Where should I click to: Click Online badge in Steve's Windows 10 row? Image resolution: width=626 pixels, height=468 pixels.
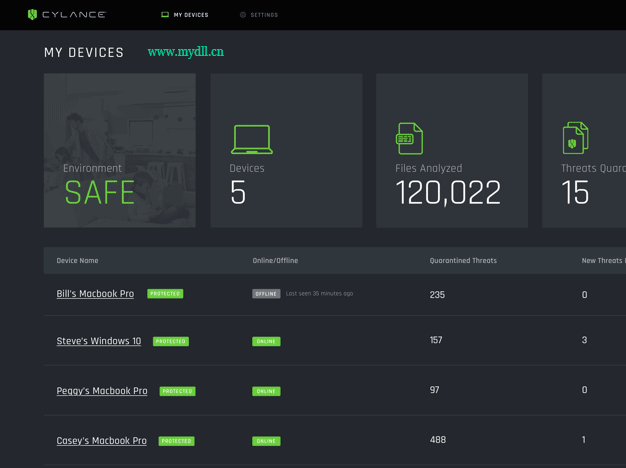[x=266, y=341]
